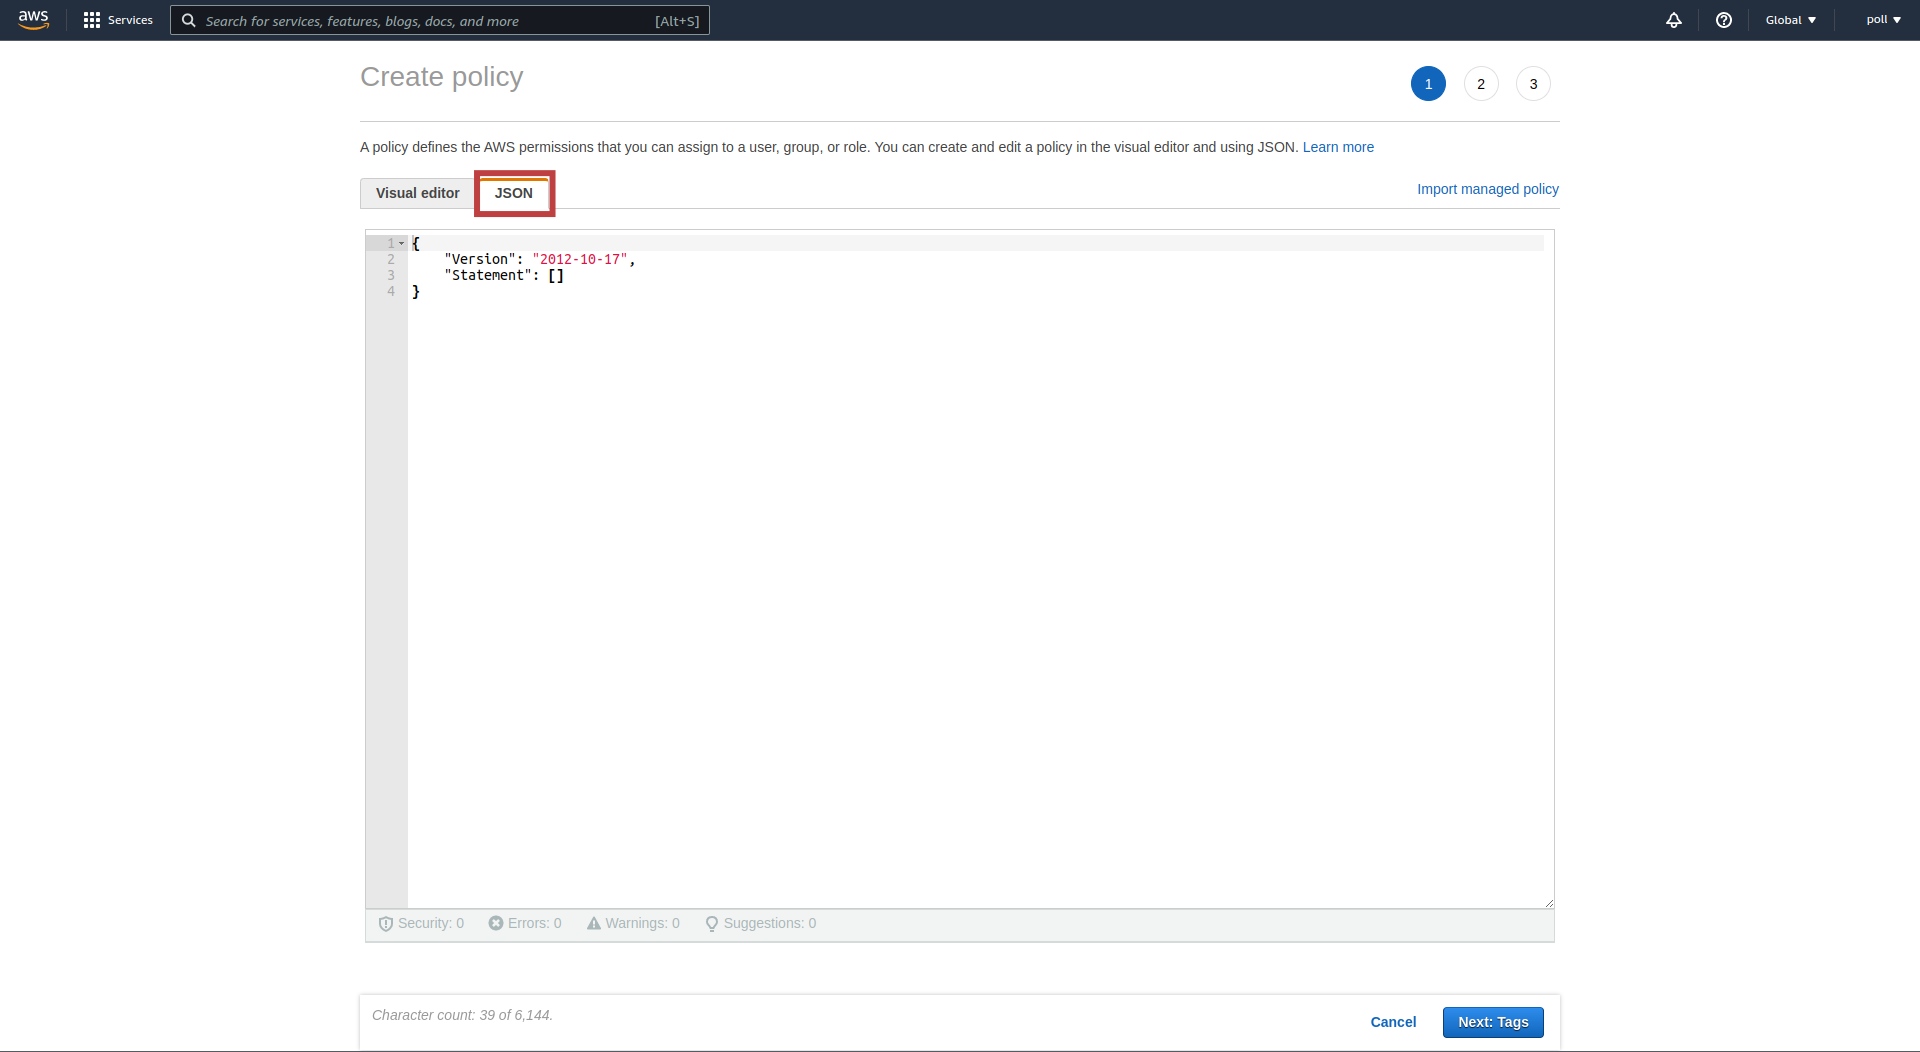
Task: Click the search magnifier icon
Action: (188, 20)
